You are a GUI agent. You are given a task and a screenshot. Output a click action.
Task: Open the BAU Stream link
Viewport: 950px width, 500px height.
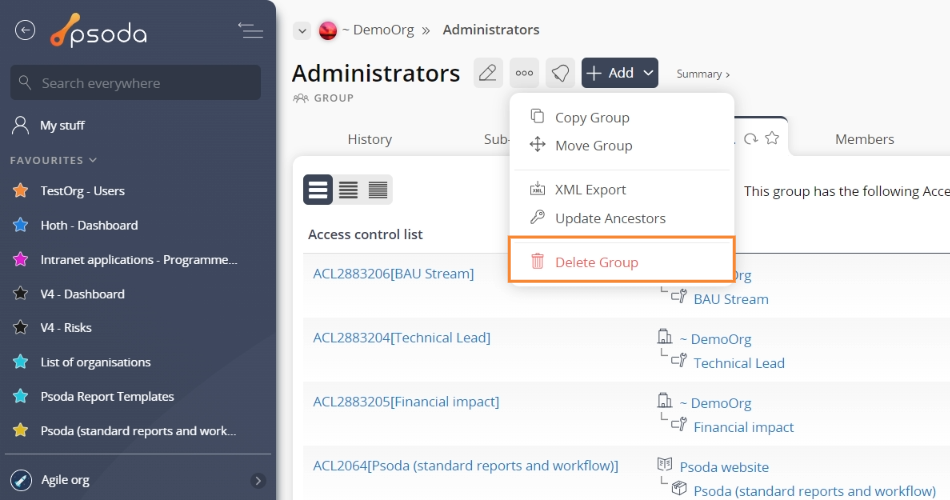tap(731, 299)
